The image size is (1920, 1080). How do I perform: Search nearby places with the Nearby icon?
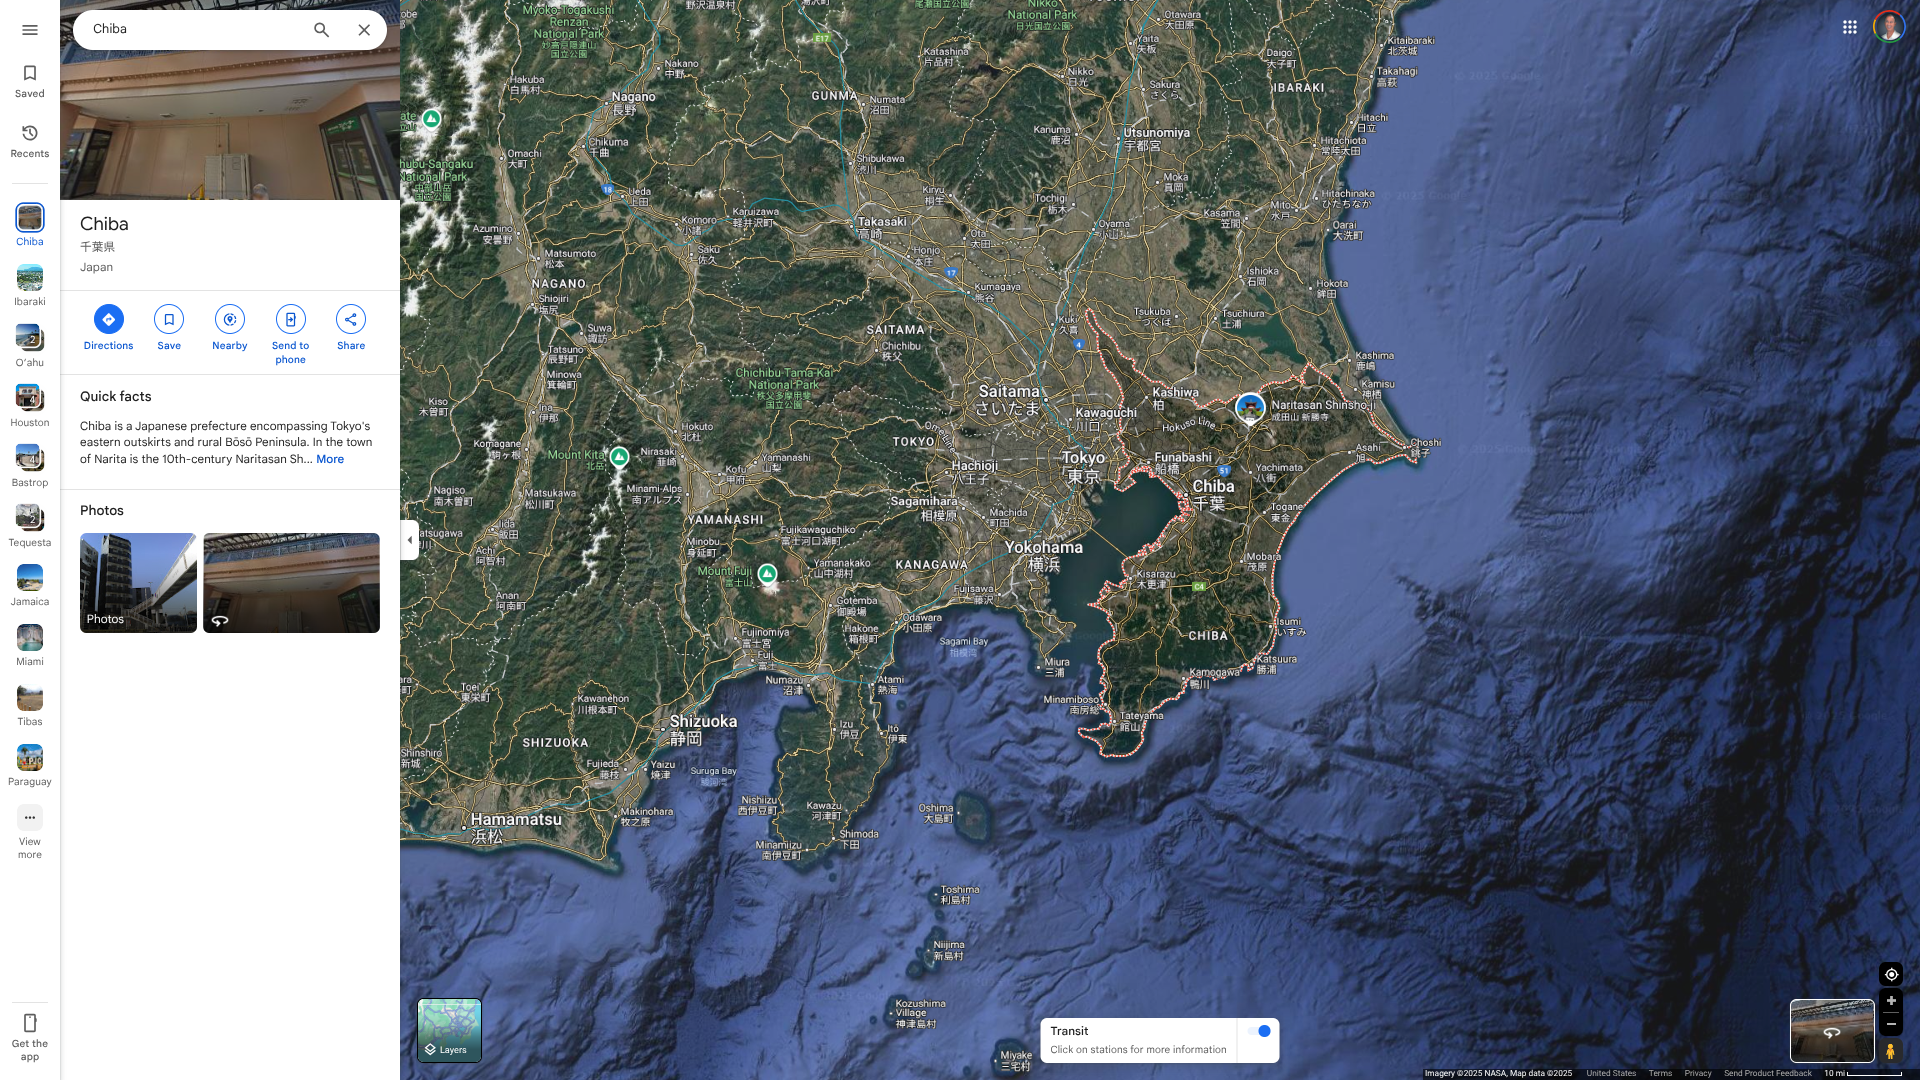230,320
